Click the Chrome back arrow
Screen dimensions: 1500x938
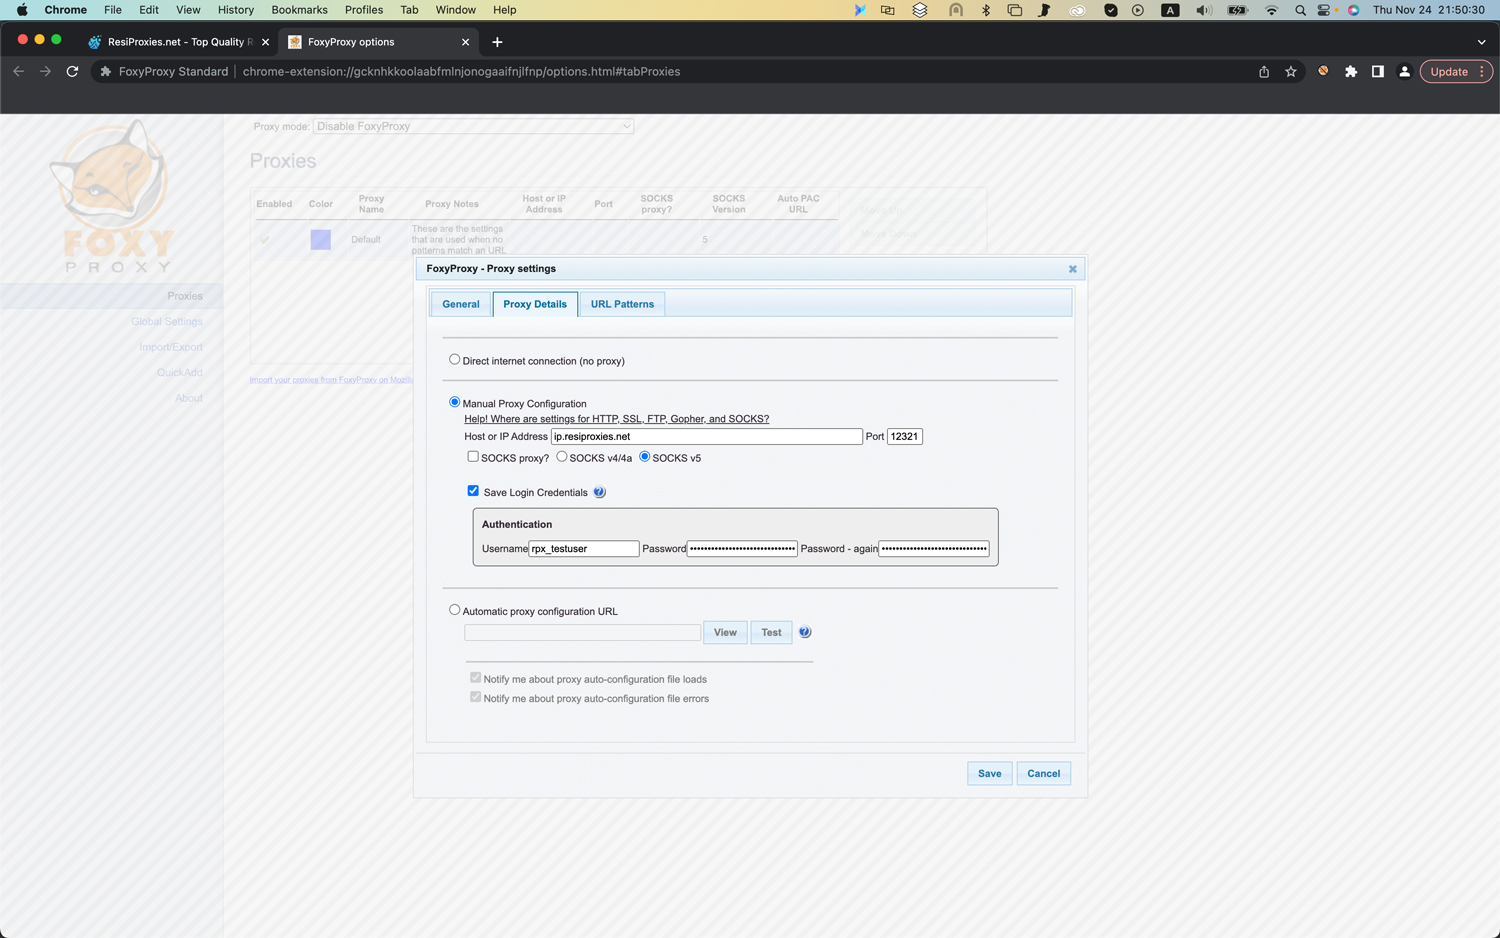[x=18, y=71]
